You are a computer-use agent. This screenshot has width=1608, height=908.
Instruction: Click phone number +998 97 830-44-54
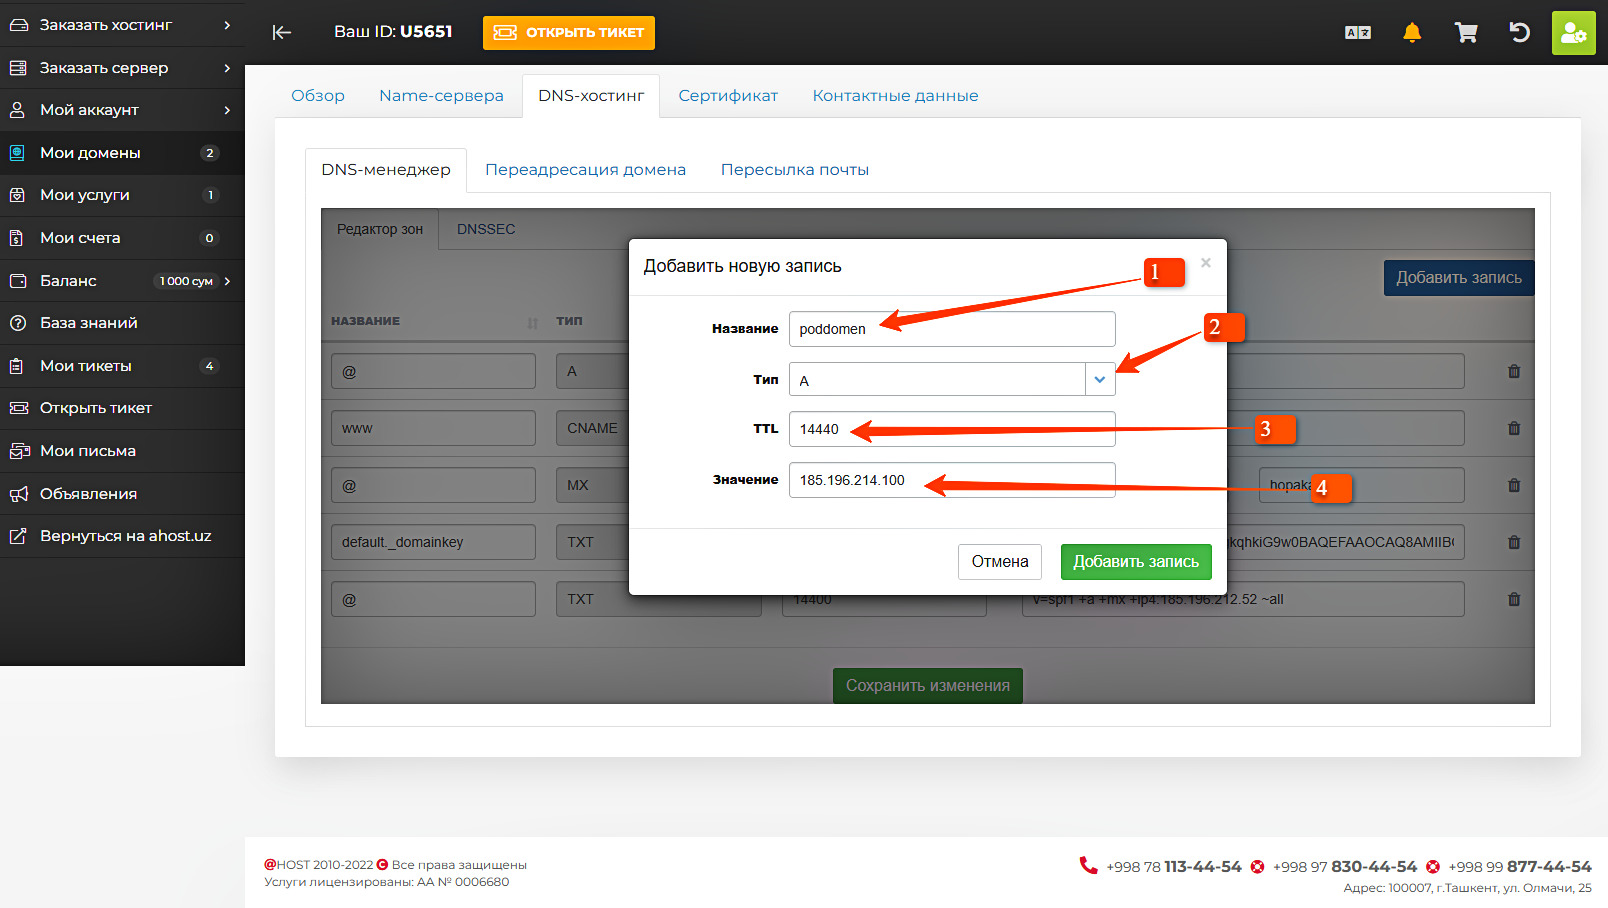pos(1345,867)
